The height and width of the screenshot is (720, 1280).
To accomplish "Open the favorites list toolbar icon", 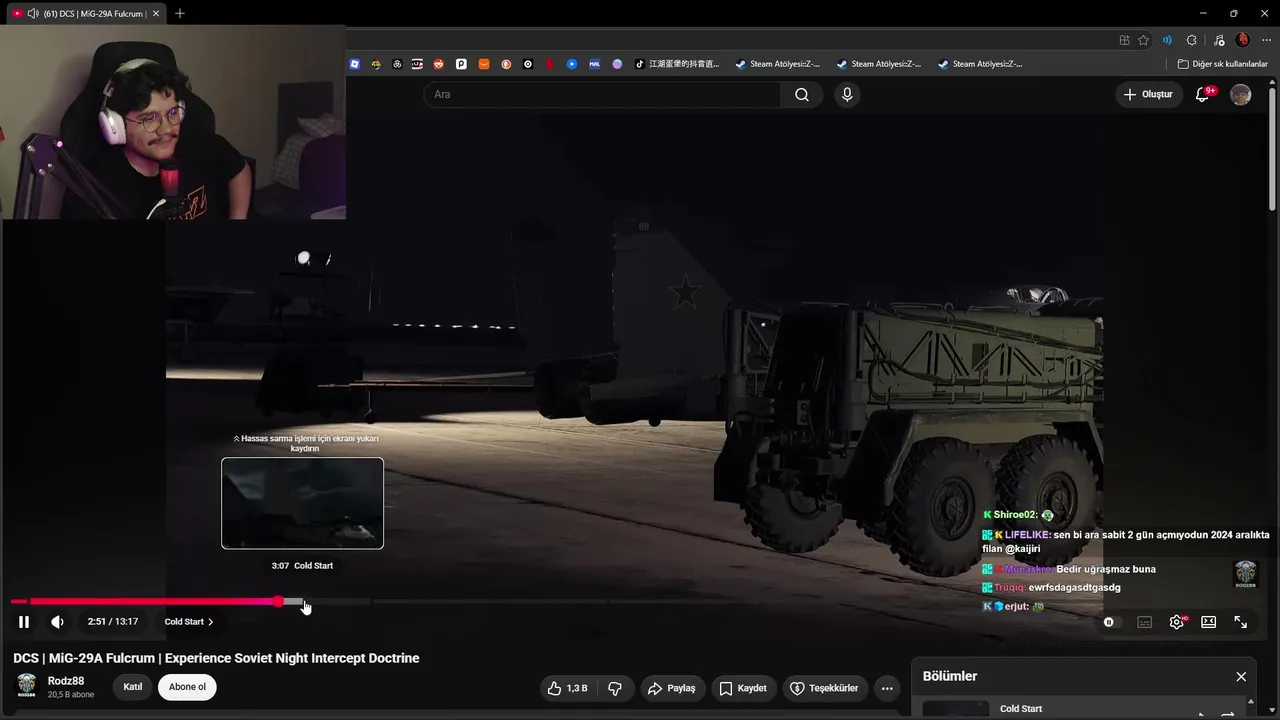I will point(1218,40).
